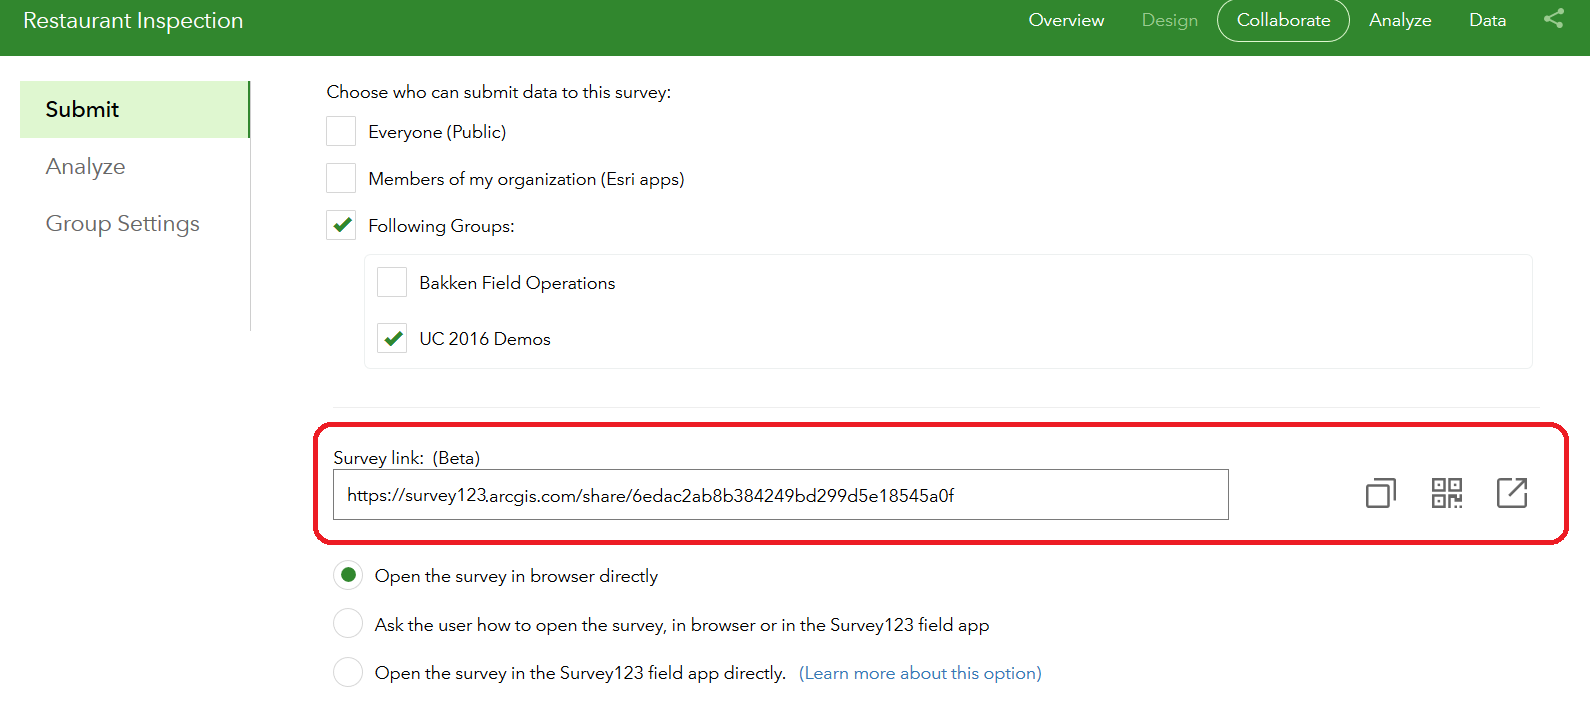Viewport: 1590px width, 726px height.
Task: Open the Data tab
Action: [1487, 20]
